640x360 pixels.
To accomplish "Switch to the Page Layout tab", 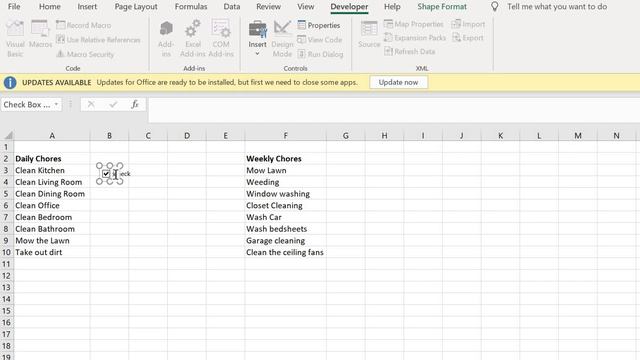I will point(136,7).
